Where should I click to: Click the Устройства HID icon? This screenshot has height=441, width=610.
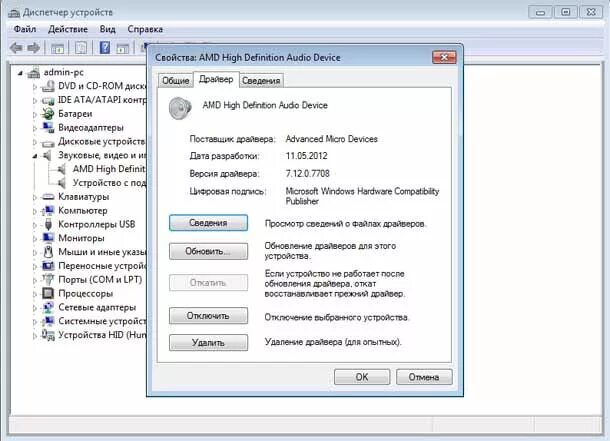pyautogui.click(x=48, y=335)
